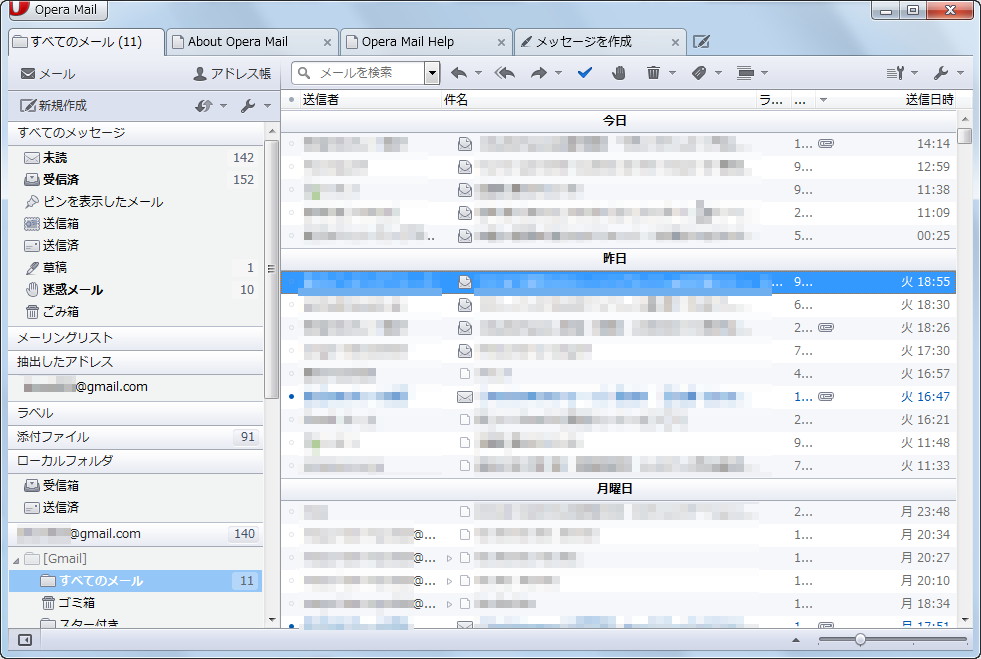Toggle unread dot on 火 16:47 message
Viewport: 981px width, 659px height.
tap(292, 397)
